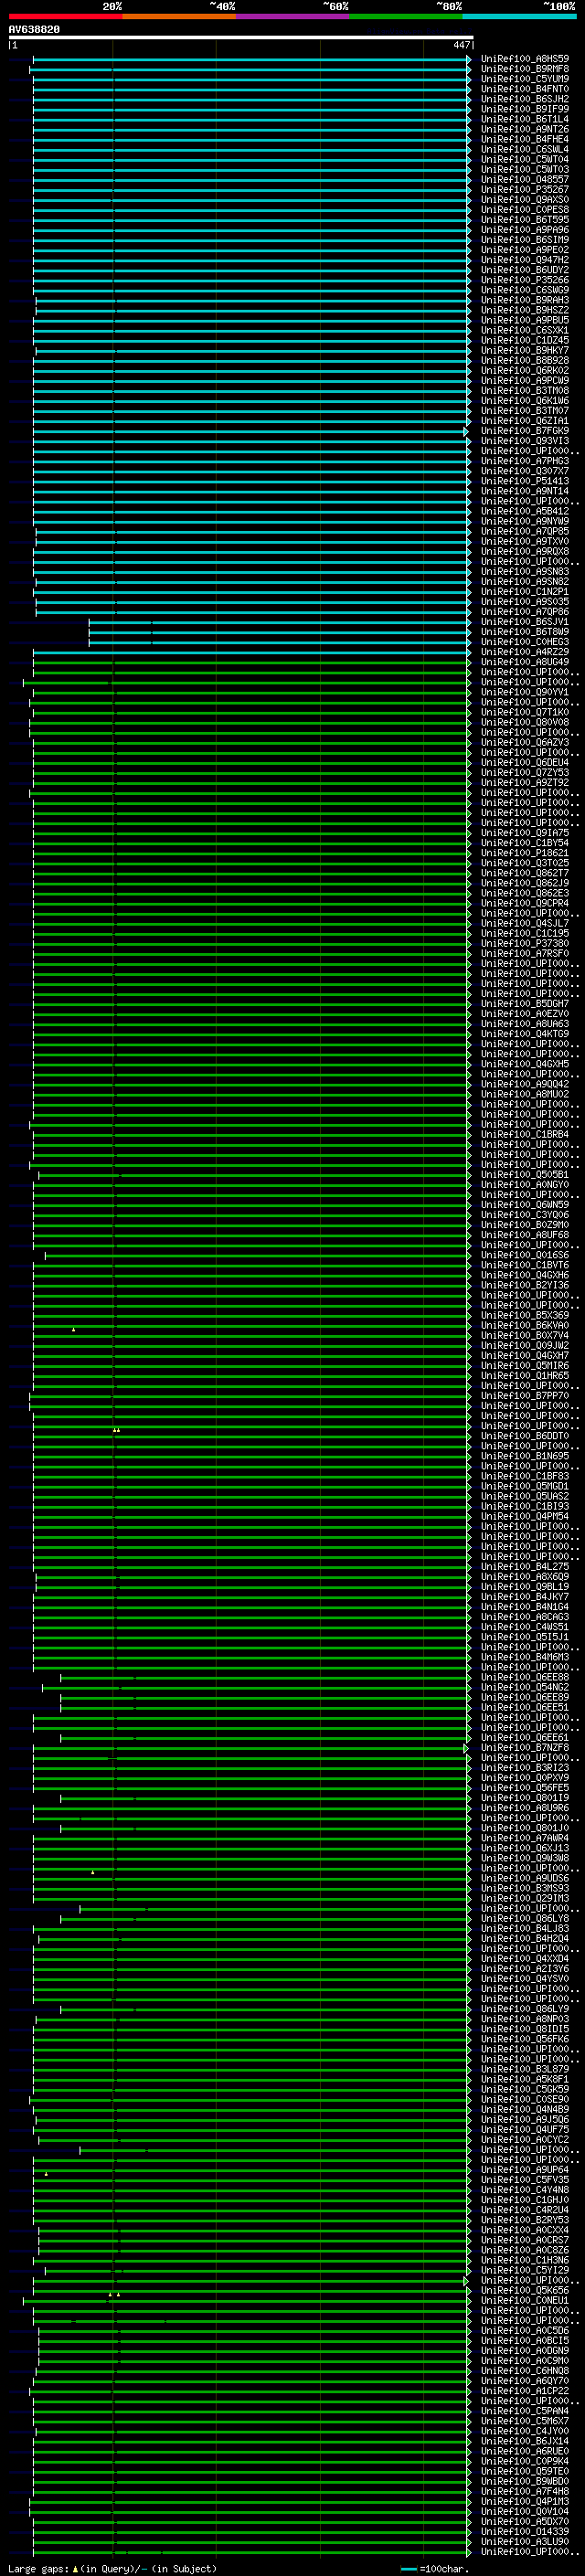Click the UniRef100_A4RZ29 label
The image size is (585, 2576).
(525, 652)
